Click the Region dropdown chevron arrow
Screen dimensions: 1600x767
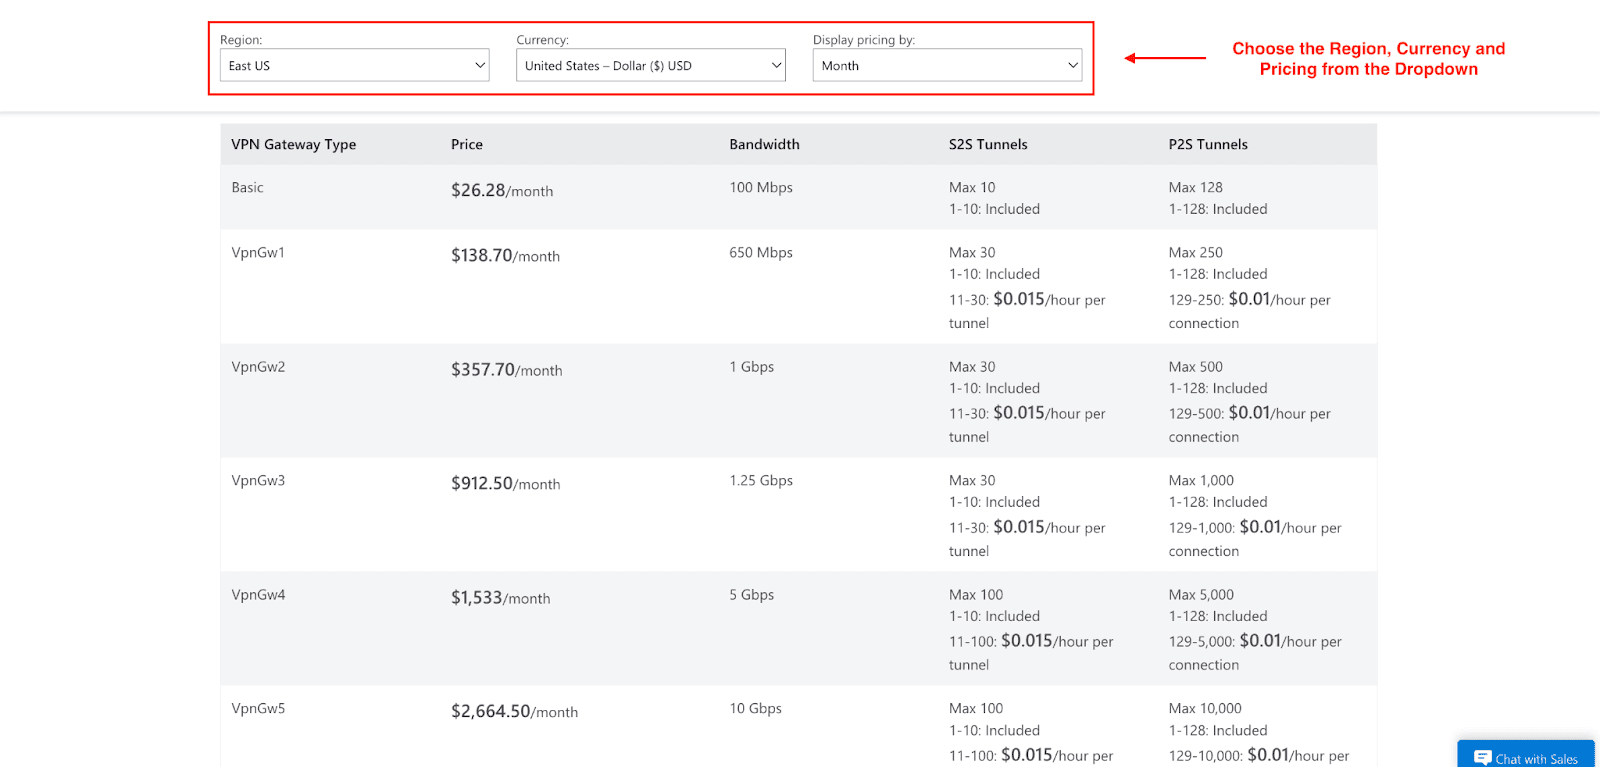(x=480, y=65)
